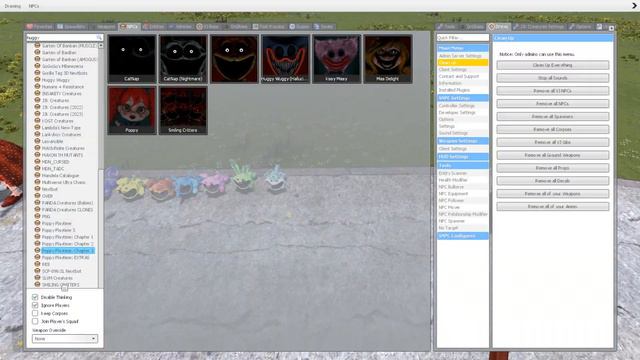Click the category icon beside HDN_CURSED
The image size is (640, 360).
(x=37, y=162)
